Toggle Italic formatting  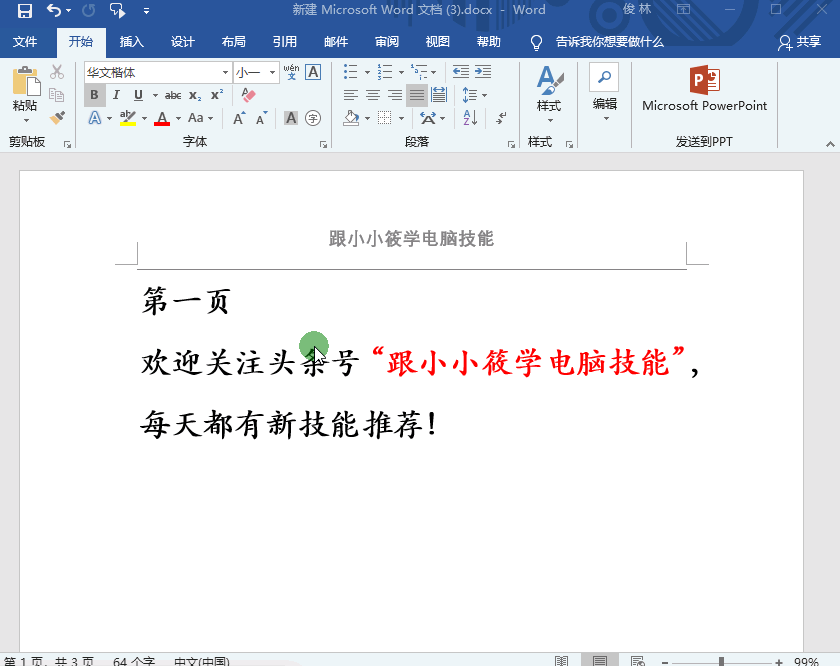click(x=116, y=95)
